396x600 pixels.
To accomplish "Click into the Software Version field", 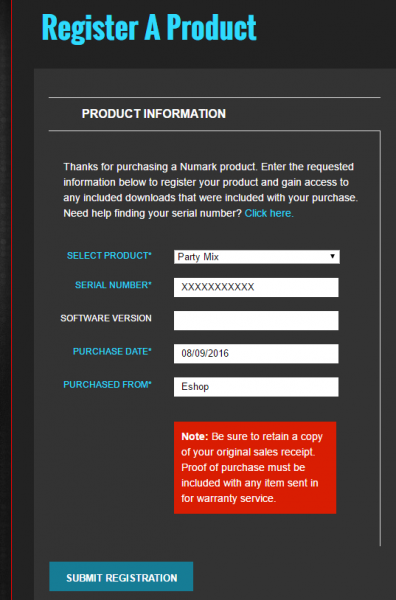I will point(256,320).
